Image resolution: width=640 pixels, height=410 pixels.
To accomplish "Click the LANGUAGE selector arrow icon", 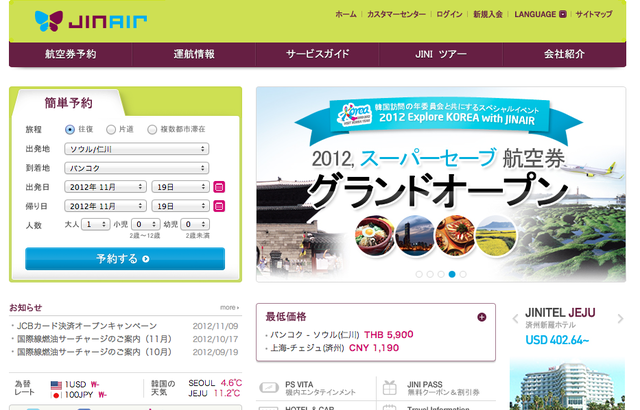I will click(562, 14).
